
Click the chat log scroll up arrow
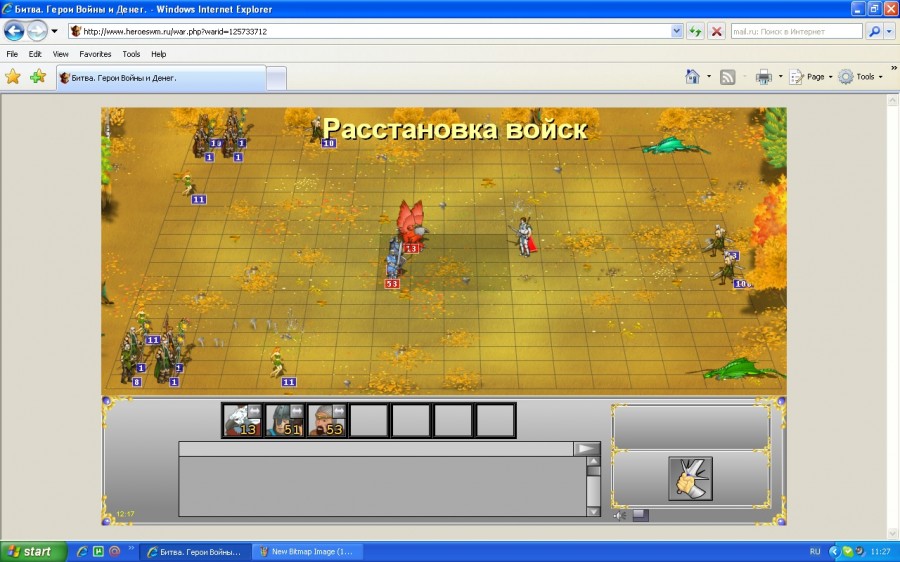[x=593, y=462]
